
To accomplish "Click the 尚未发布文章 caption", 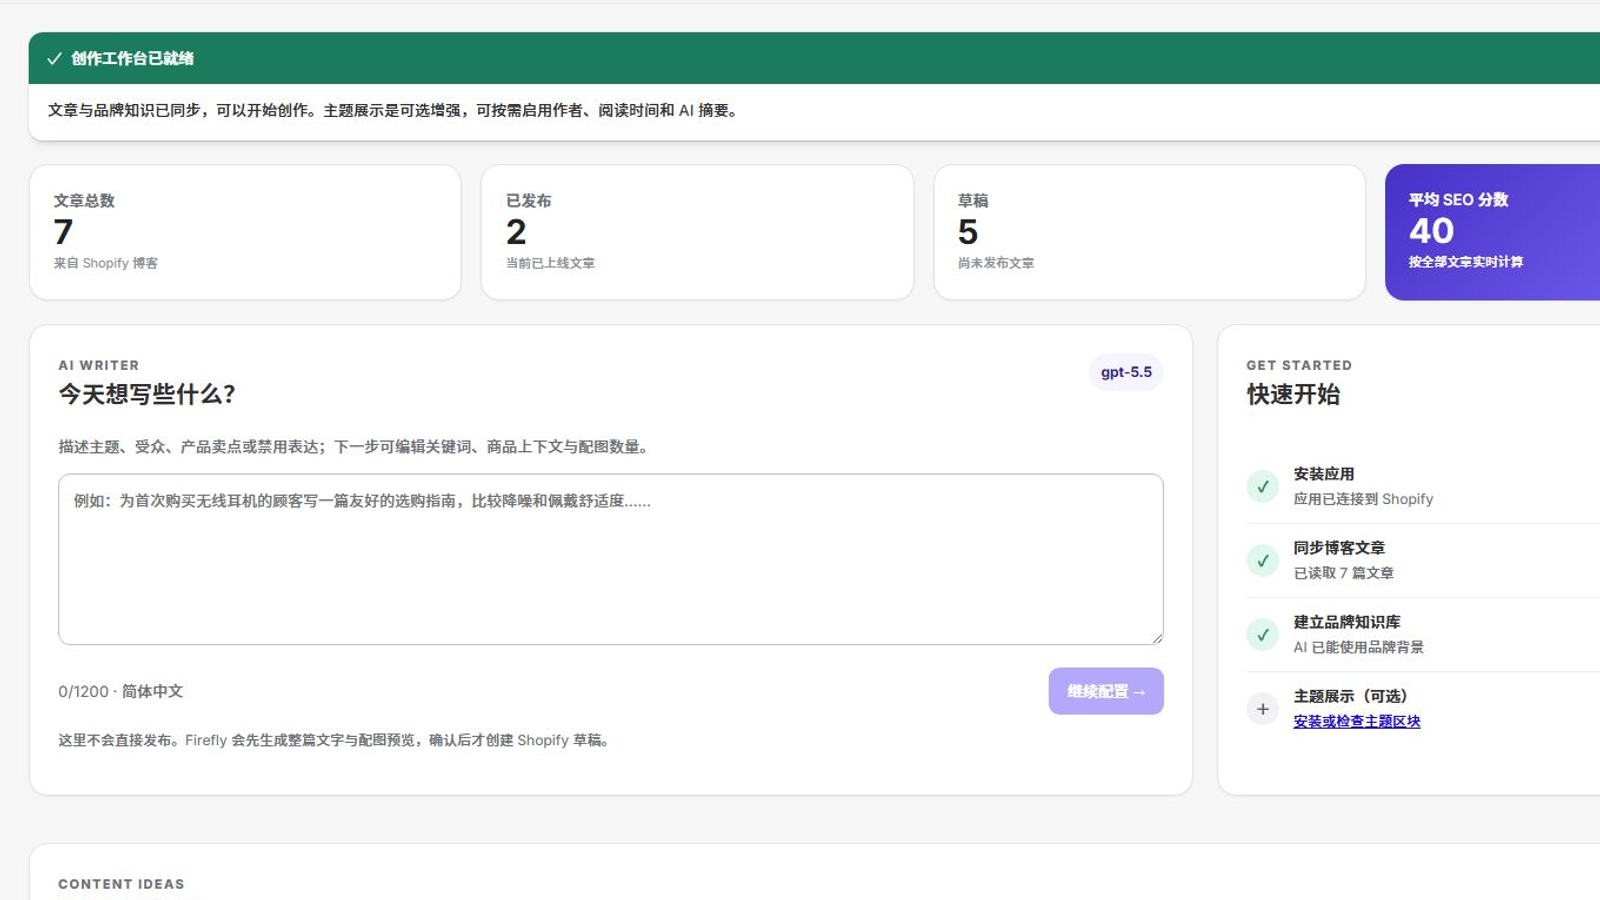I will coord(996,263).
